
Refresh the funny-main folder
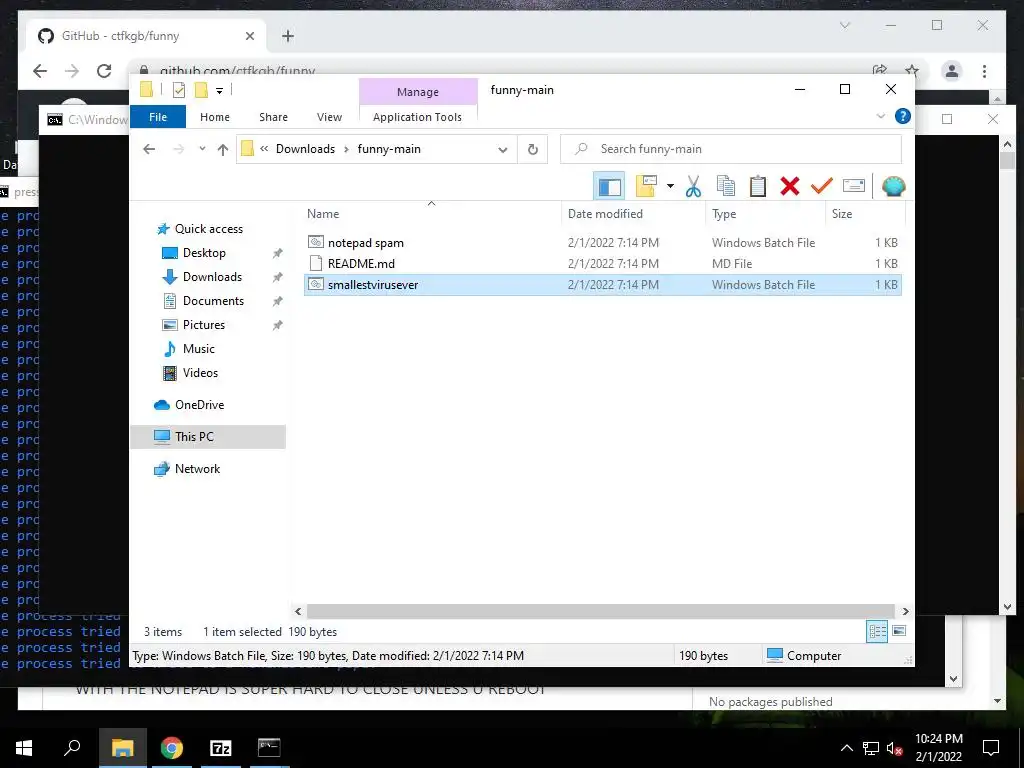click(533, 150)
